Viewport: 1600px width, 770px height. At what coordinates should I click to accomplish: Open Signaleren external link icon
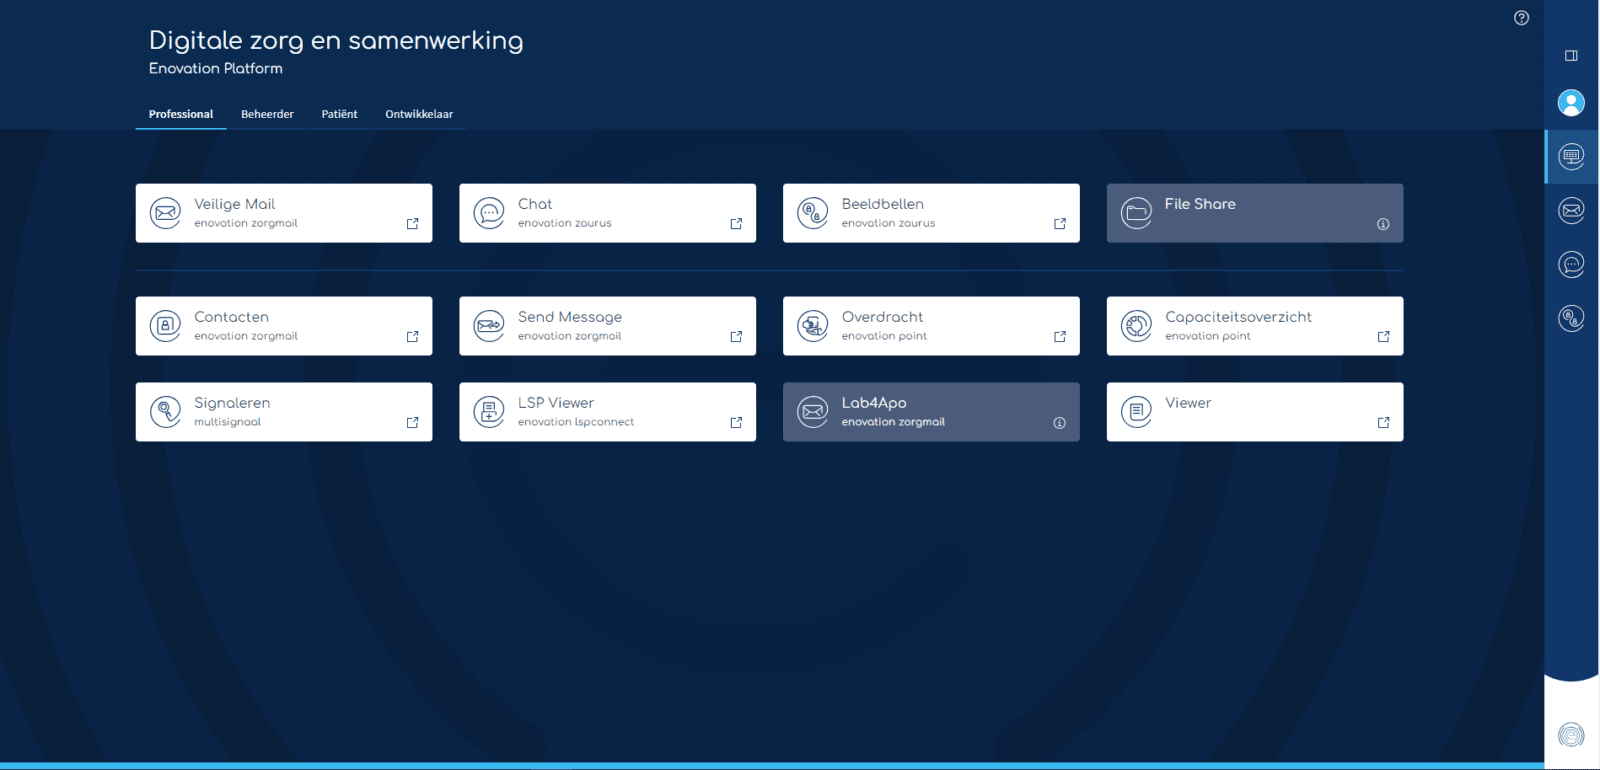(x=412, y=423)
